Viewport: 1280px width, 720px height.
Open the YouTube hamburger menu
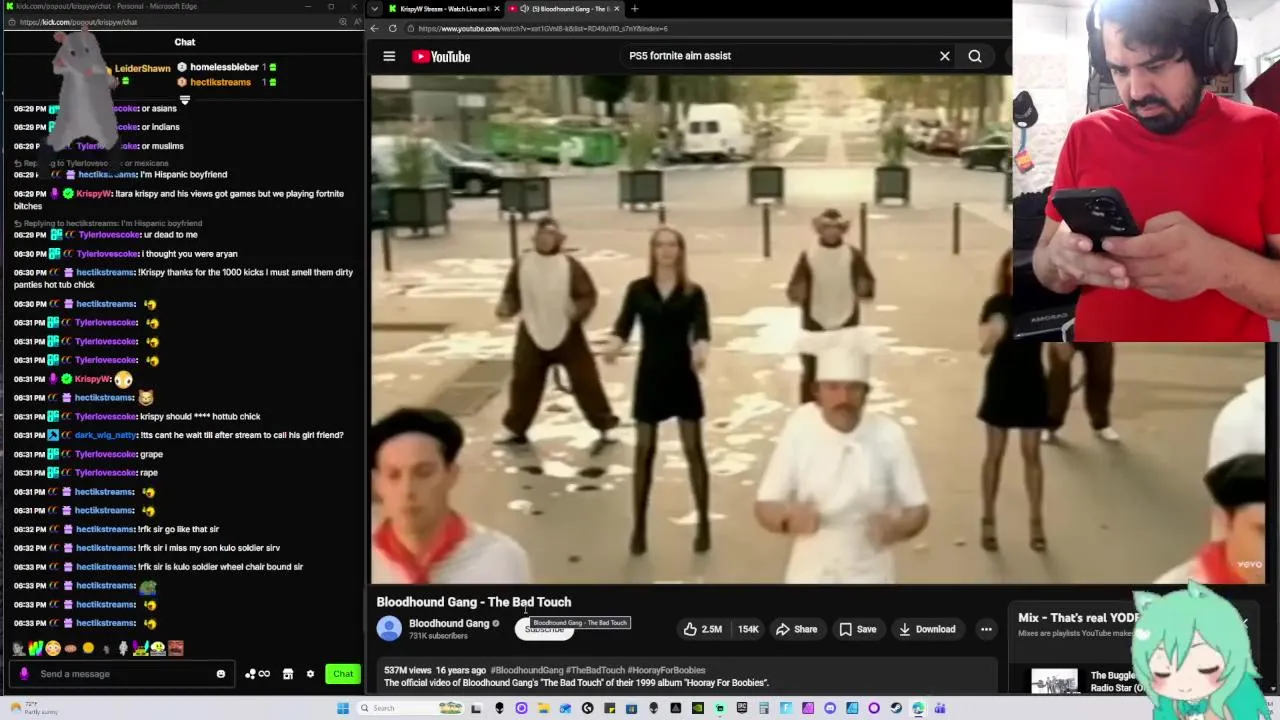pyautogui.click(x=389, y=56)
